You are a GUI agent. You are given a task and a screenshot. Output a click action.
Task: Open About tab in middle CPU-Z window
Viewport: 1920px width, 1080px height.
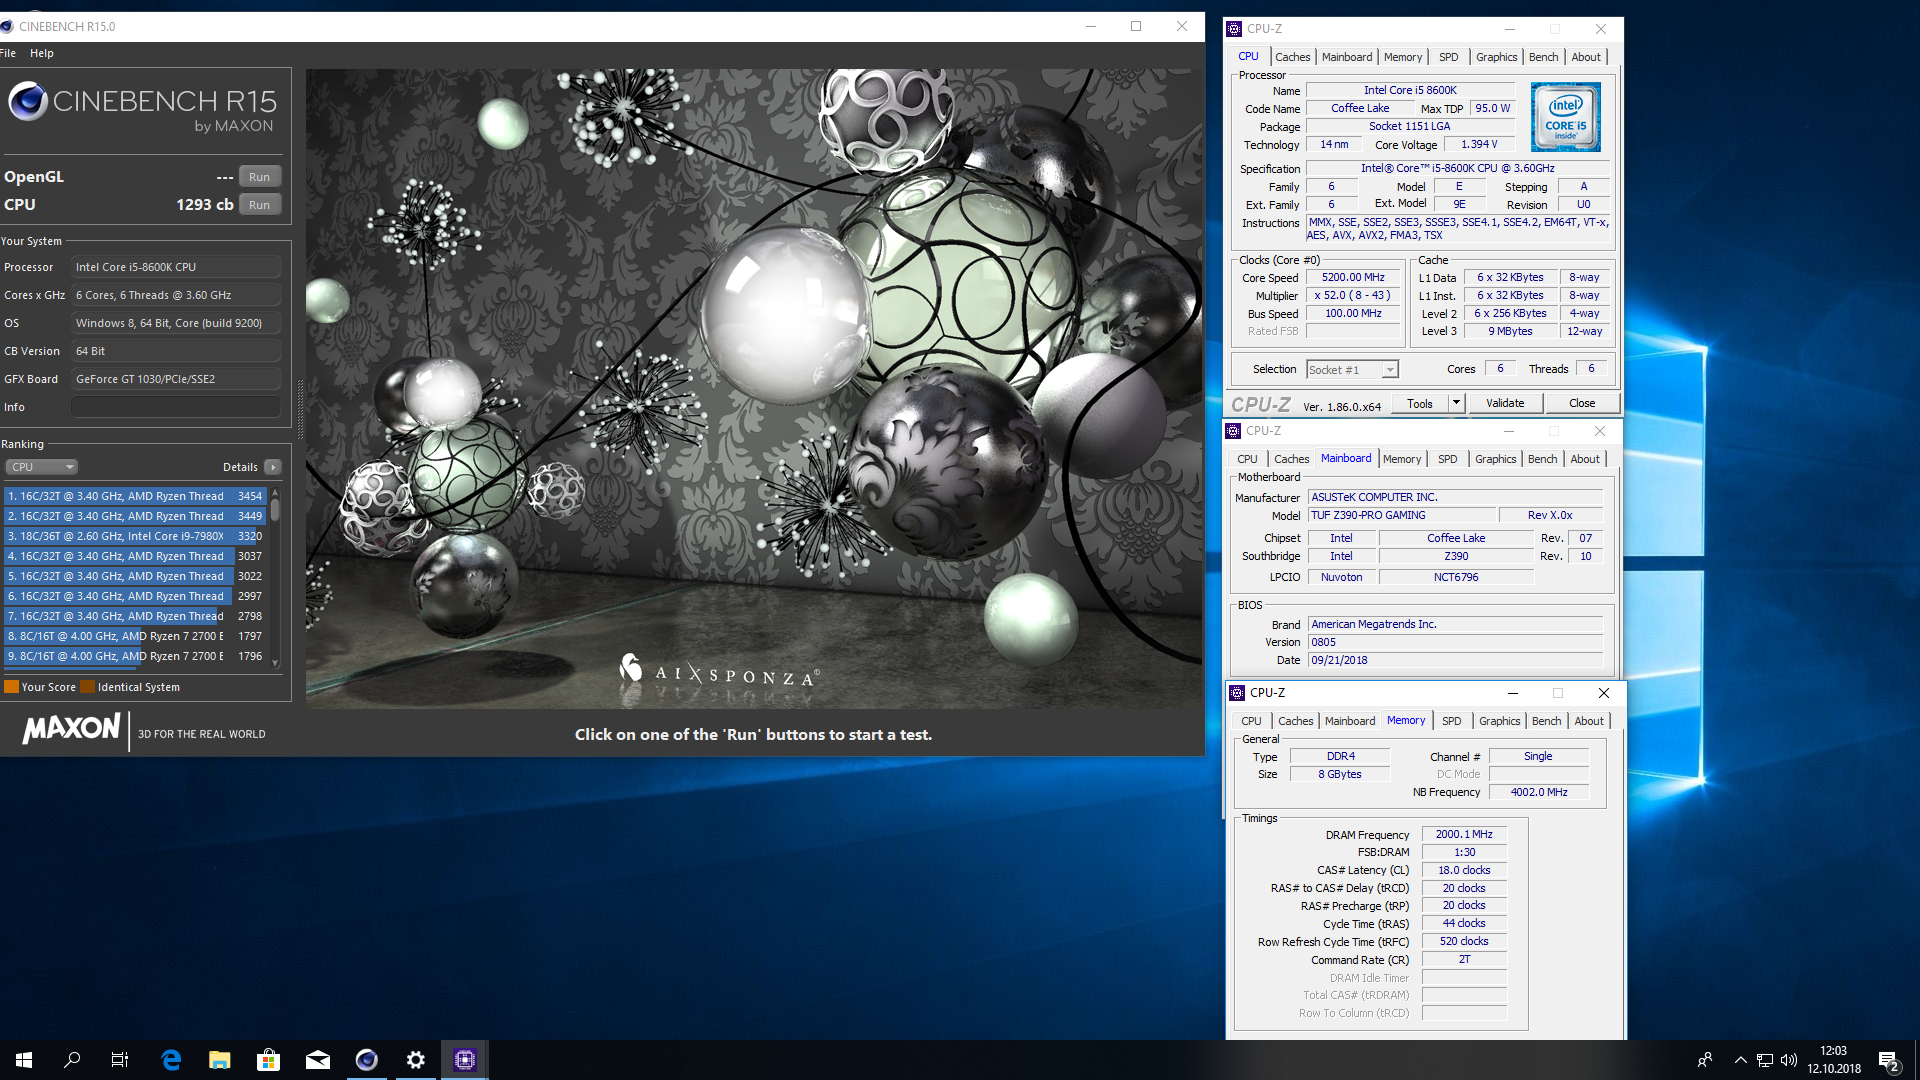(x=1585, y=459)
